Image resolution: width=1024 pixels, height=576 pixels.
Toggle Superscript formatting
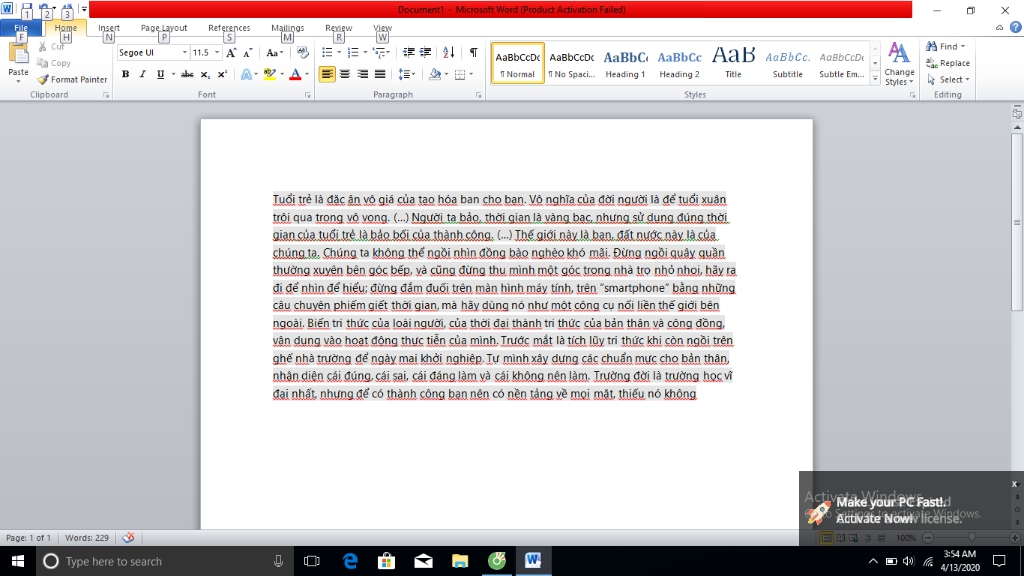point(222,74)
